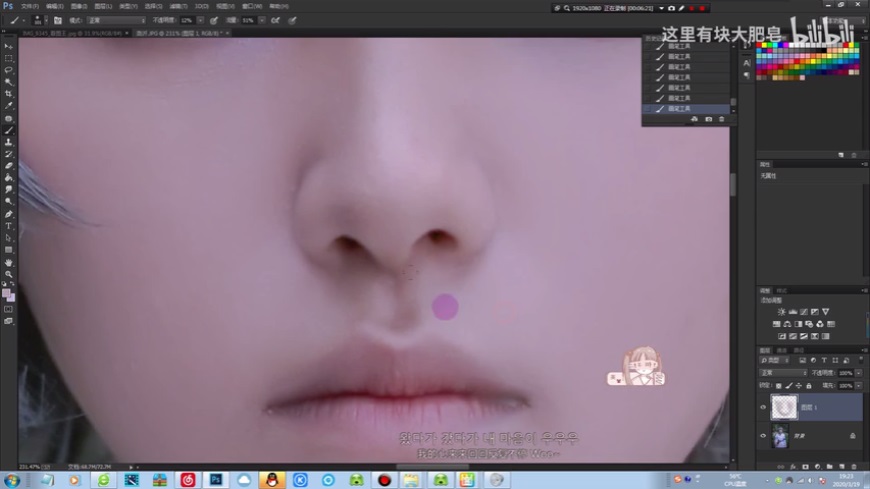The height and width of the screenshot is (489, 870).
Task: Open the 滤镜(T) menu
Action: 178,6
